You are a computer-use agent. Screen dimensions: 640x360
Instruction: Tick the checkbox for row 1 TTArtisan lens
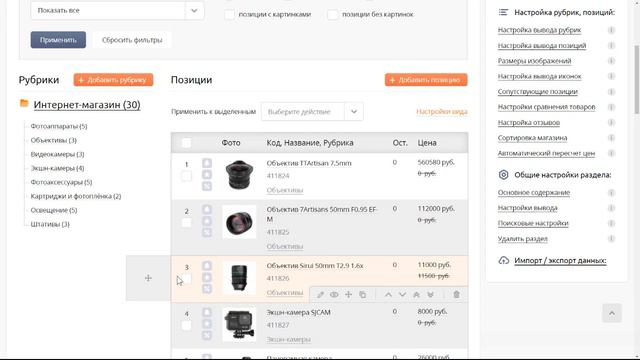[x=186, y=176]
